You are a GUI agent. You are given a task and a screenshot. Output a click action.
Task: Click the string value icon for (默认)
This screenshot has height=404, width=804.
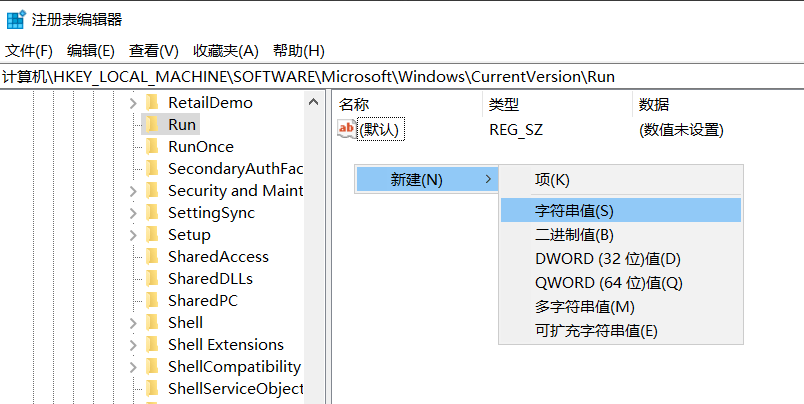(346, 129)
